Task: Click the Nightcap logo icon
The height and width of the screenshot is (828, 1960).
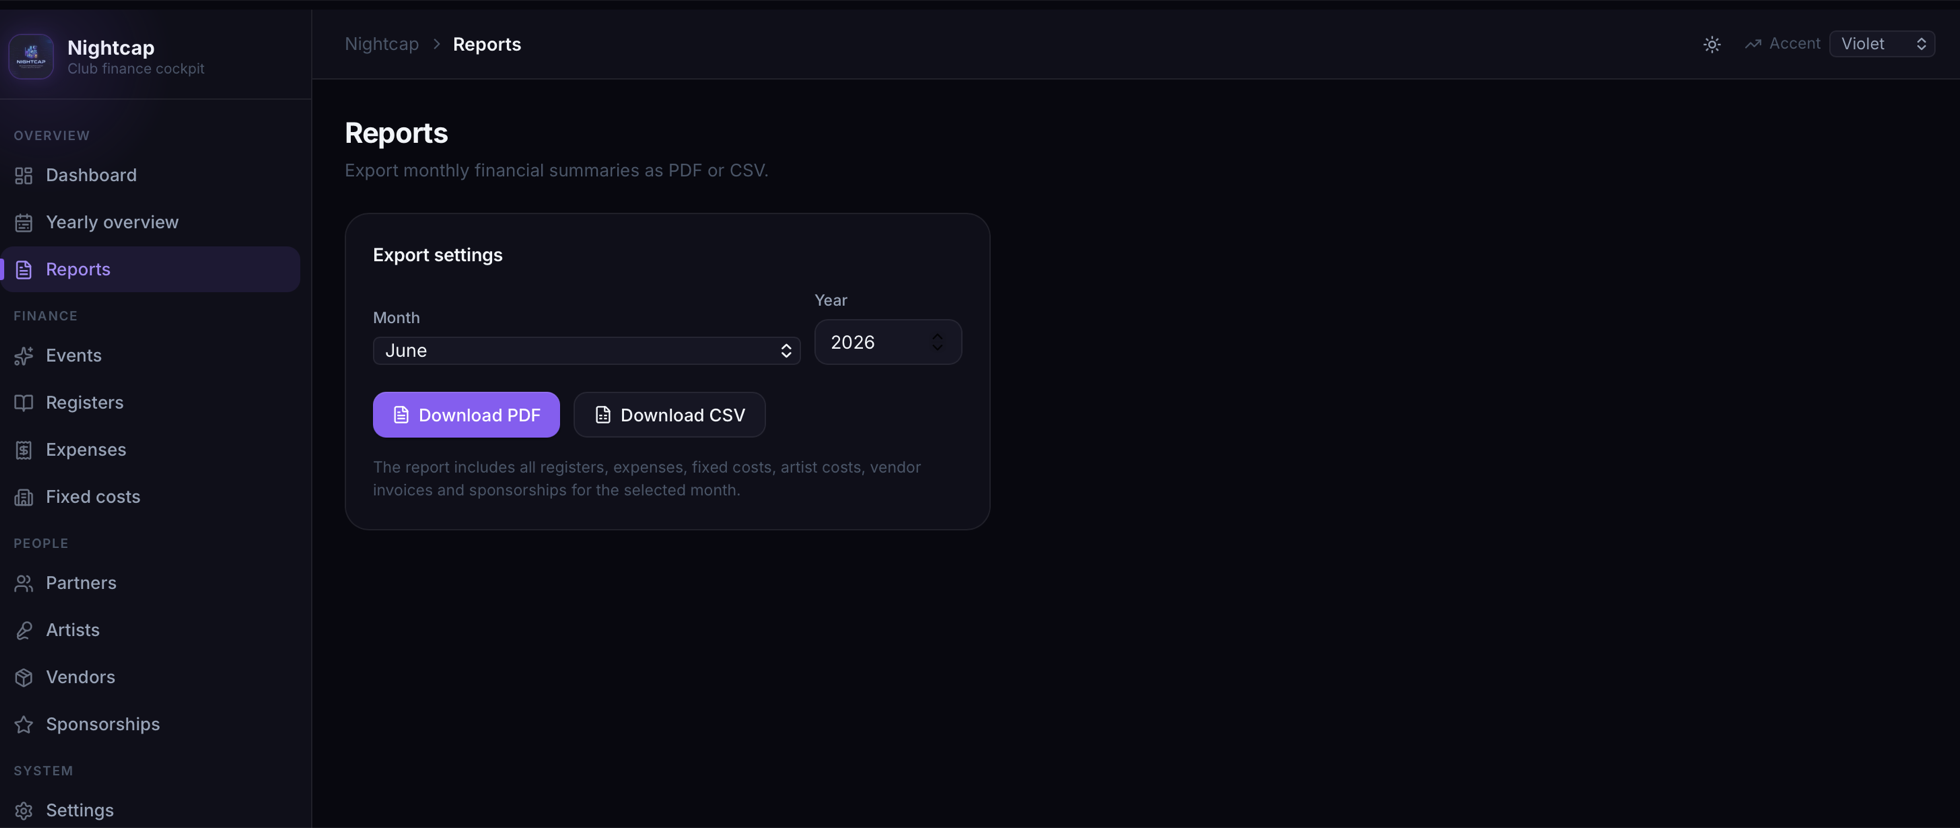Action: (31, 56)
